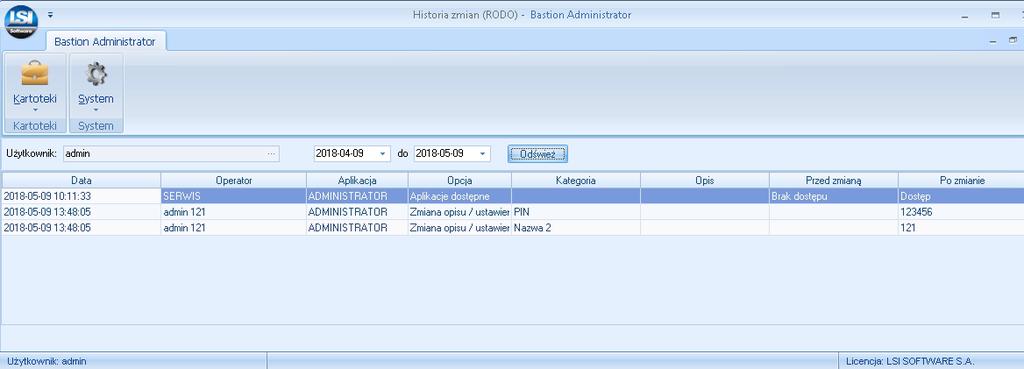Minimize the inner ribbon window

pos(993,42)
